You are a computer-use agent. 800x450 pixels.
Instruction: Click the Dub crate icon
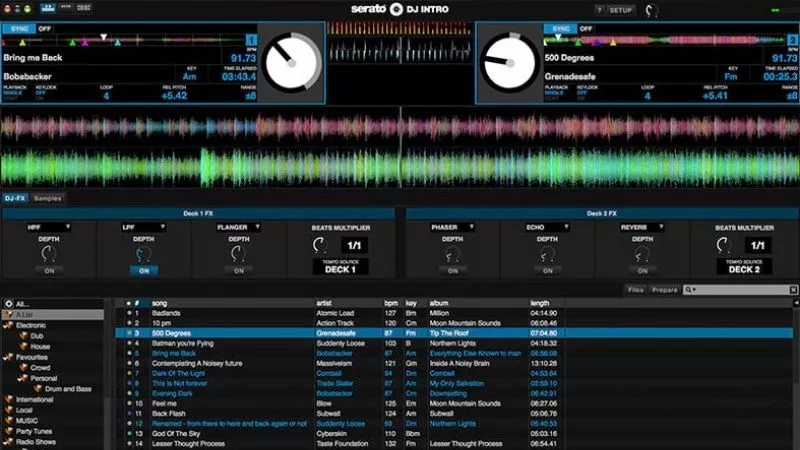(x=23, y=336)
